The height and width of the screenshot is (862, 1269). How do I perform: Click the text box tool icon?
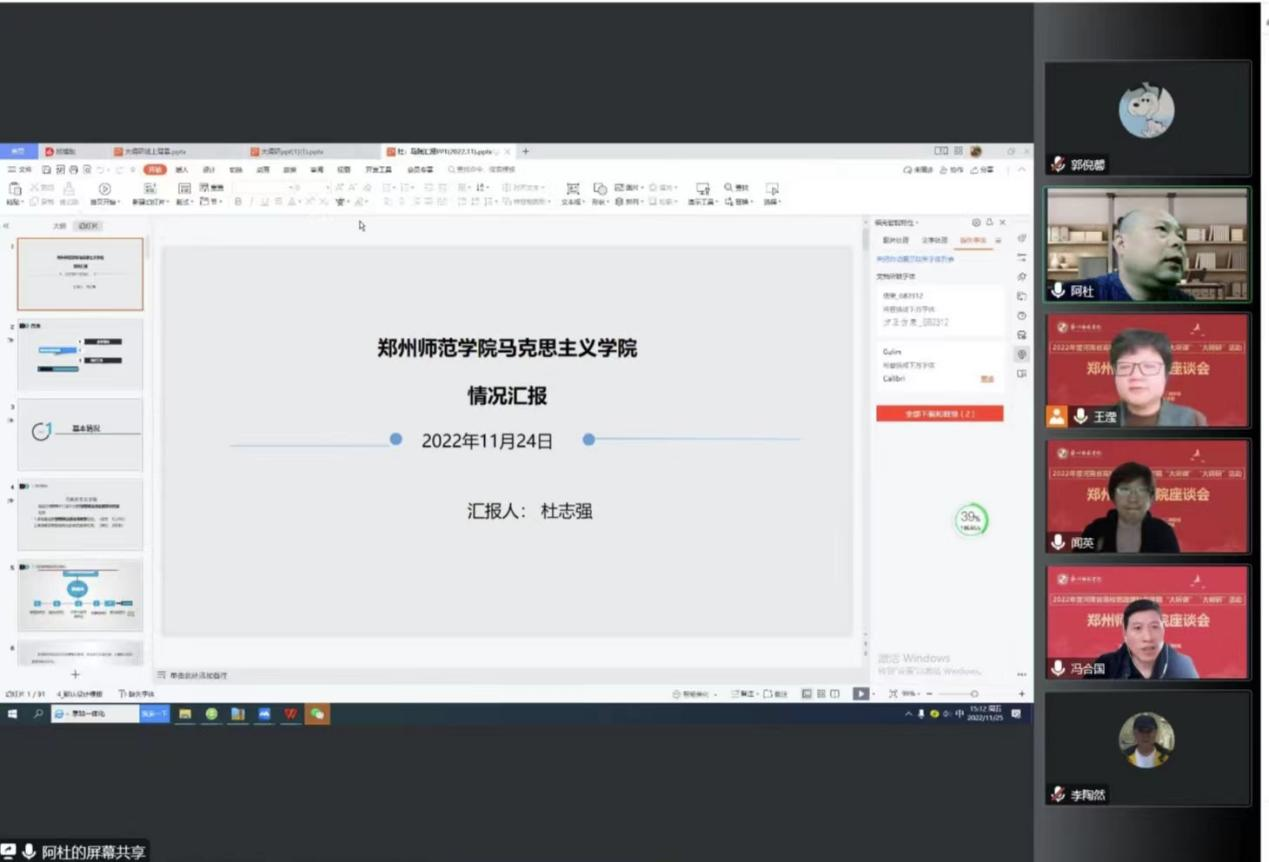[572, 189]
